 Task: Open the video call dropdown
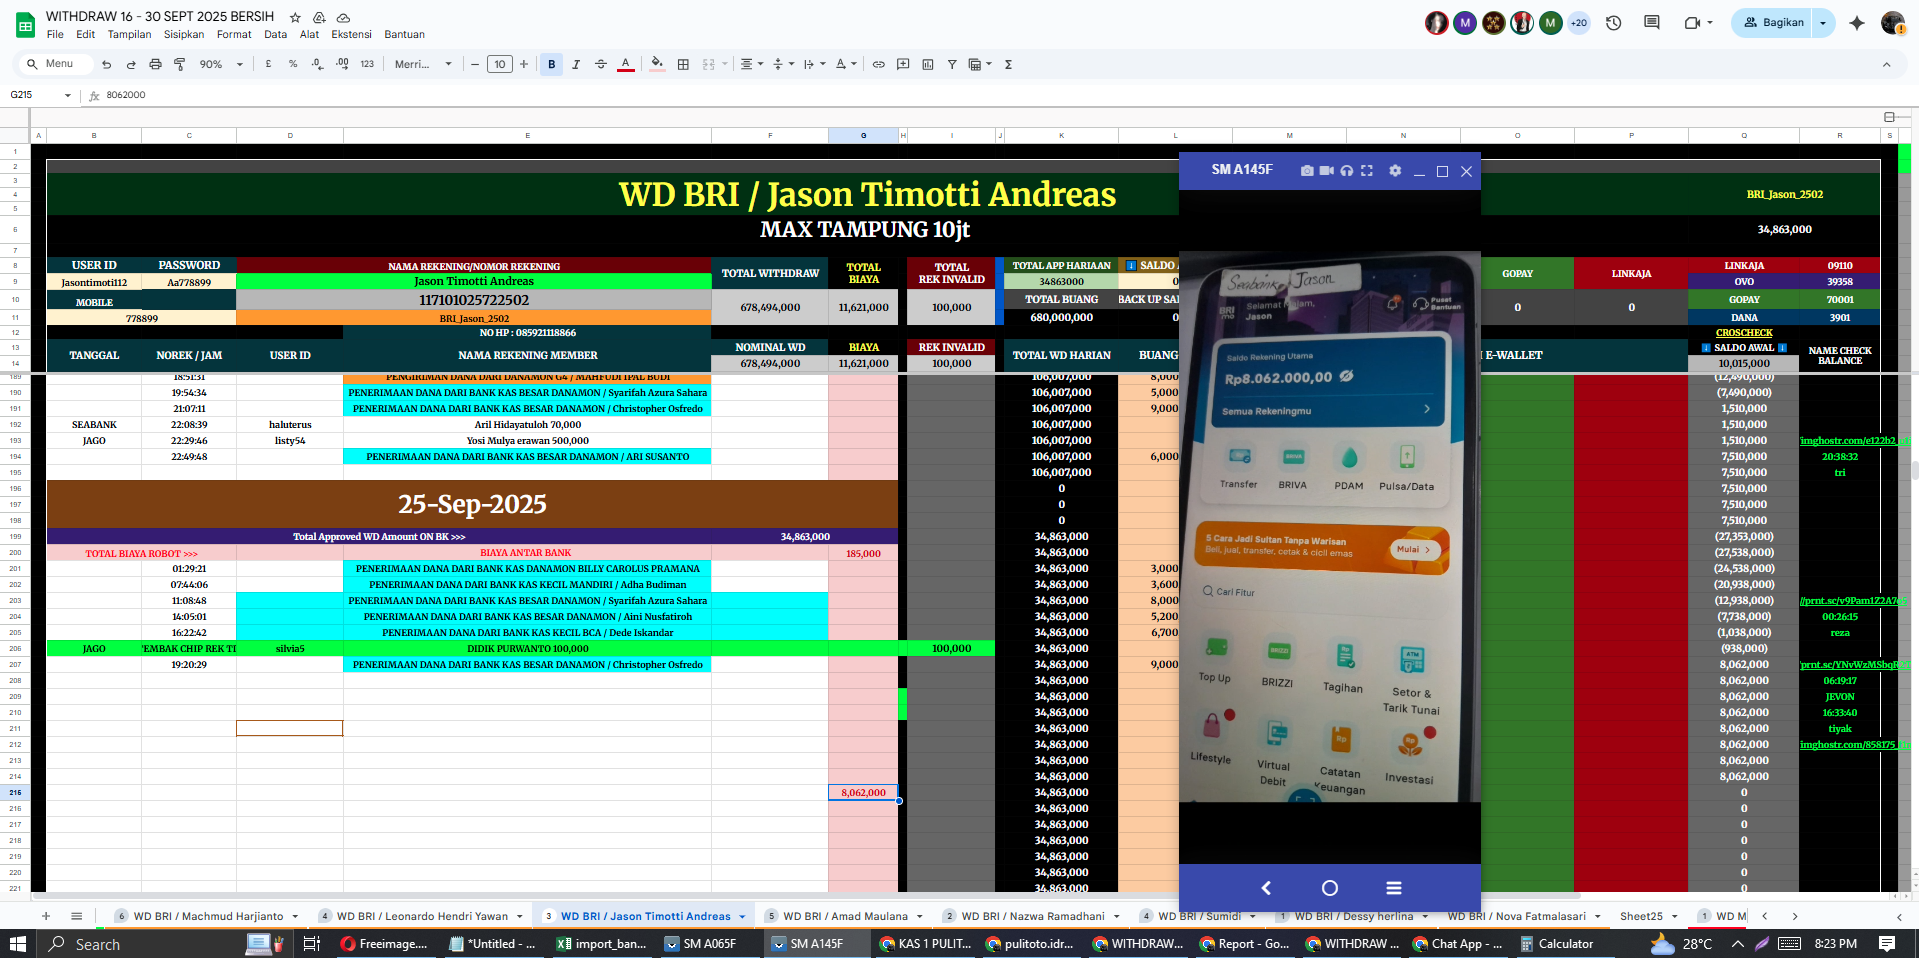(1710, 23)
